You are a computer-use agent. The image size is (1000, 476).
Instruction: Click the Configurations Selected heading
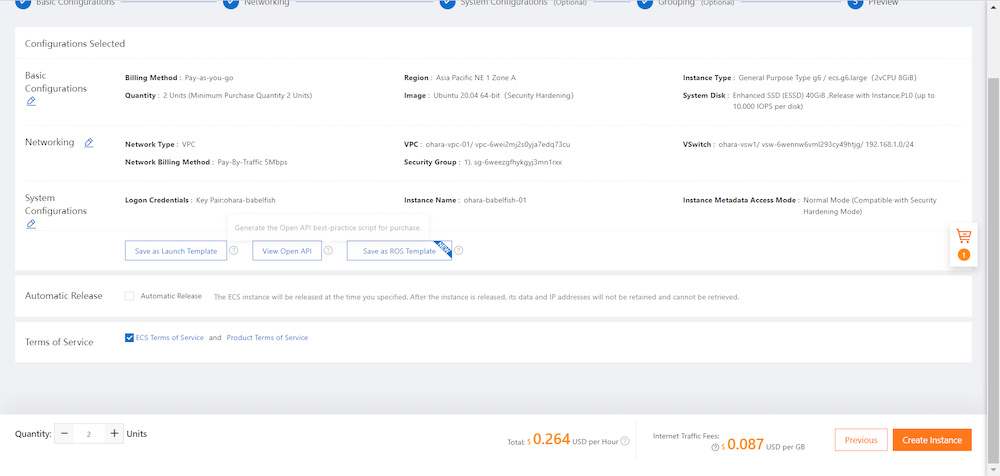point(75,44)
